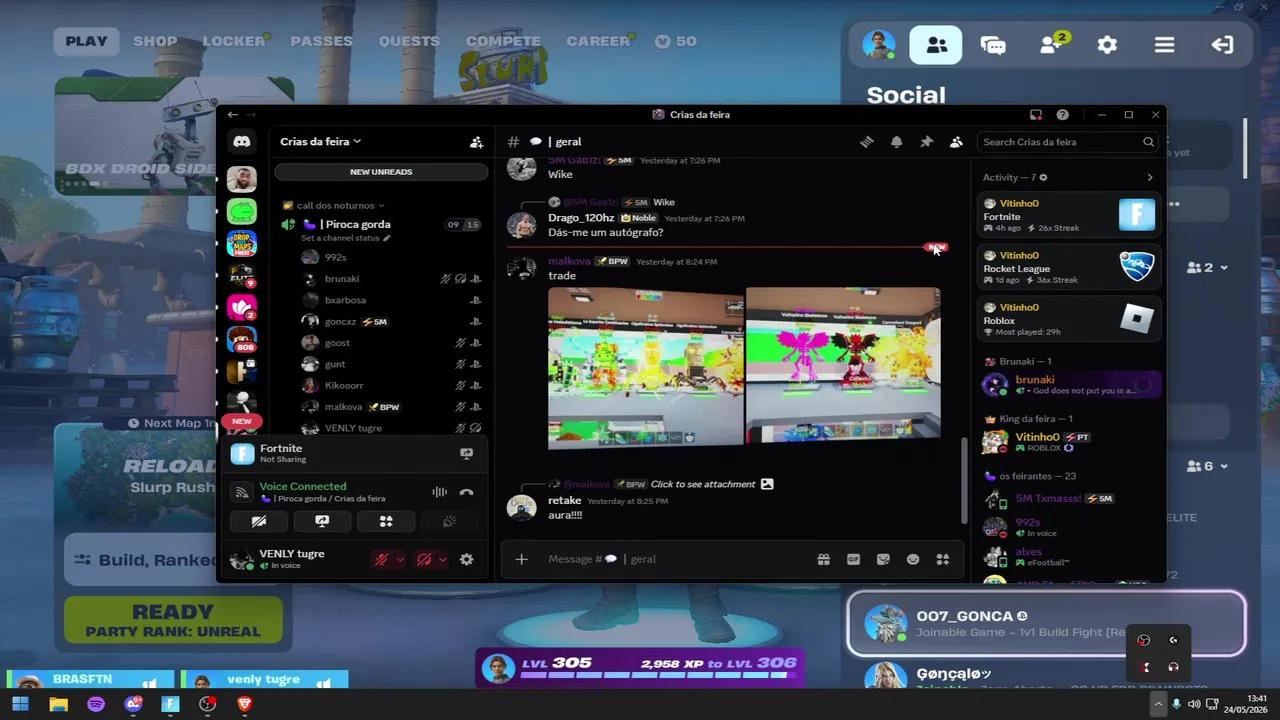
Task: Open sticker picker in message bar
Action: (883, 559)
